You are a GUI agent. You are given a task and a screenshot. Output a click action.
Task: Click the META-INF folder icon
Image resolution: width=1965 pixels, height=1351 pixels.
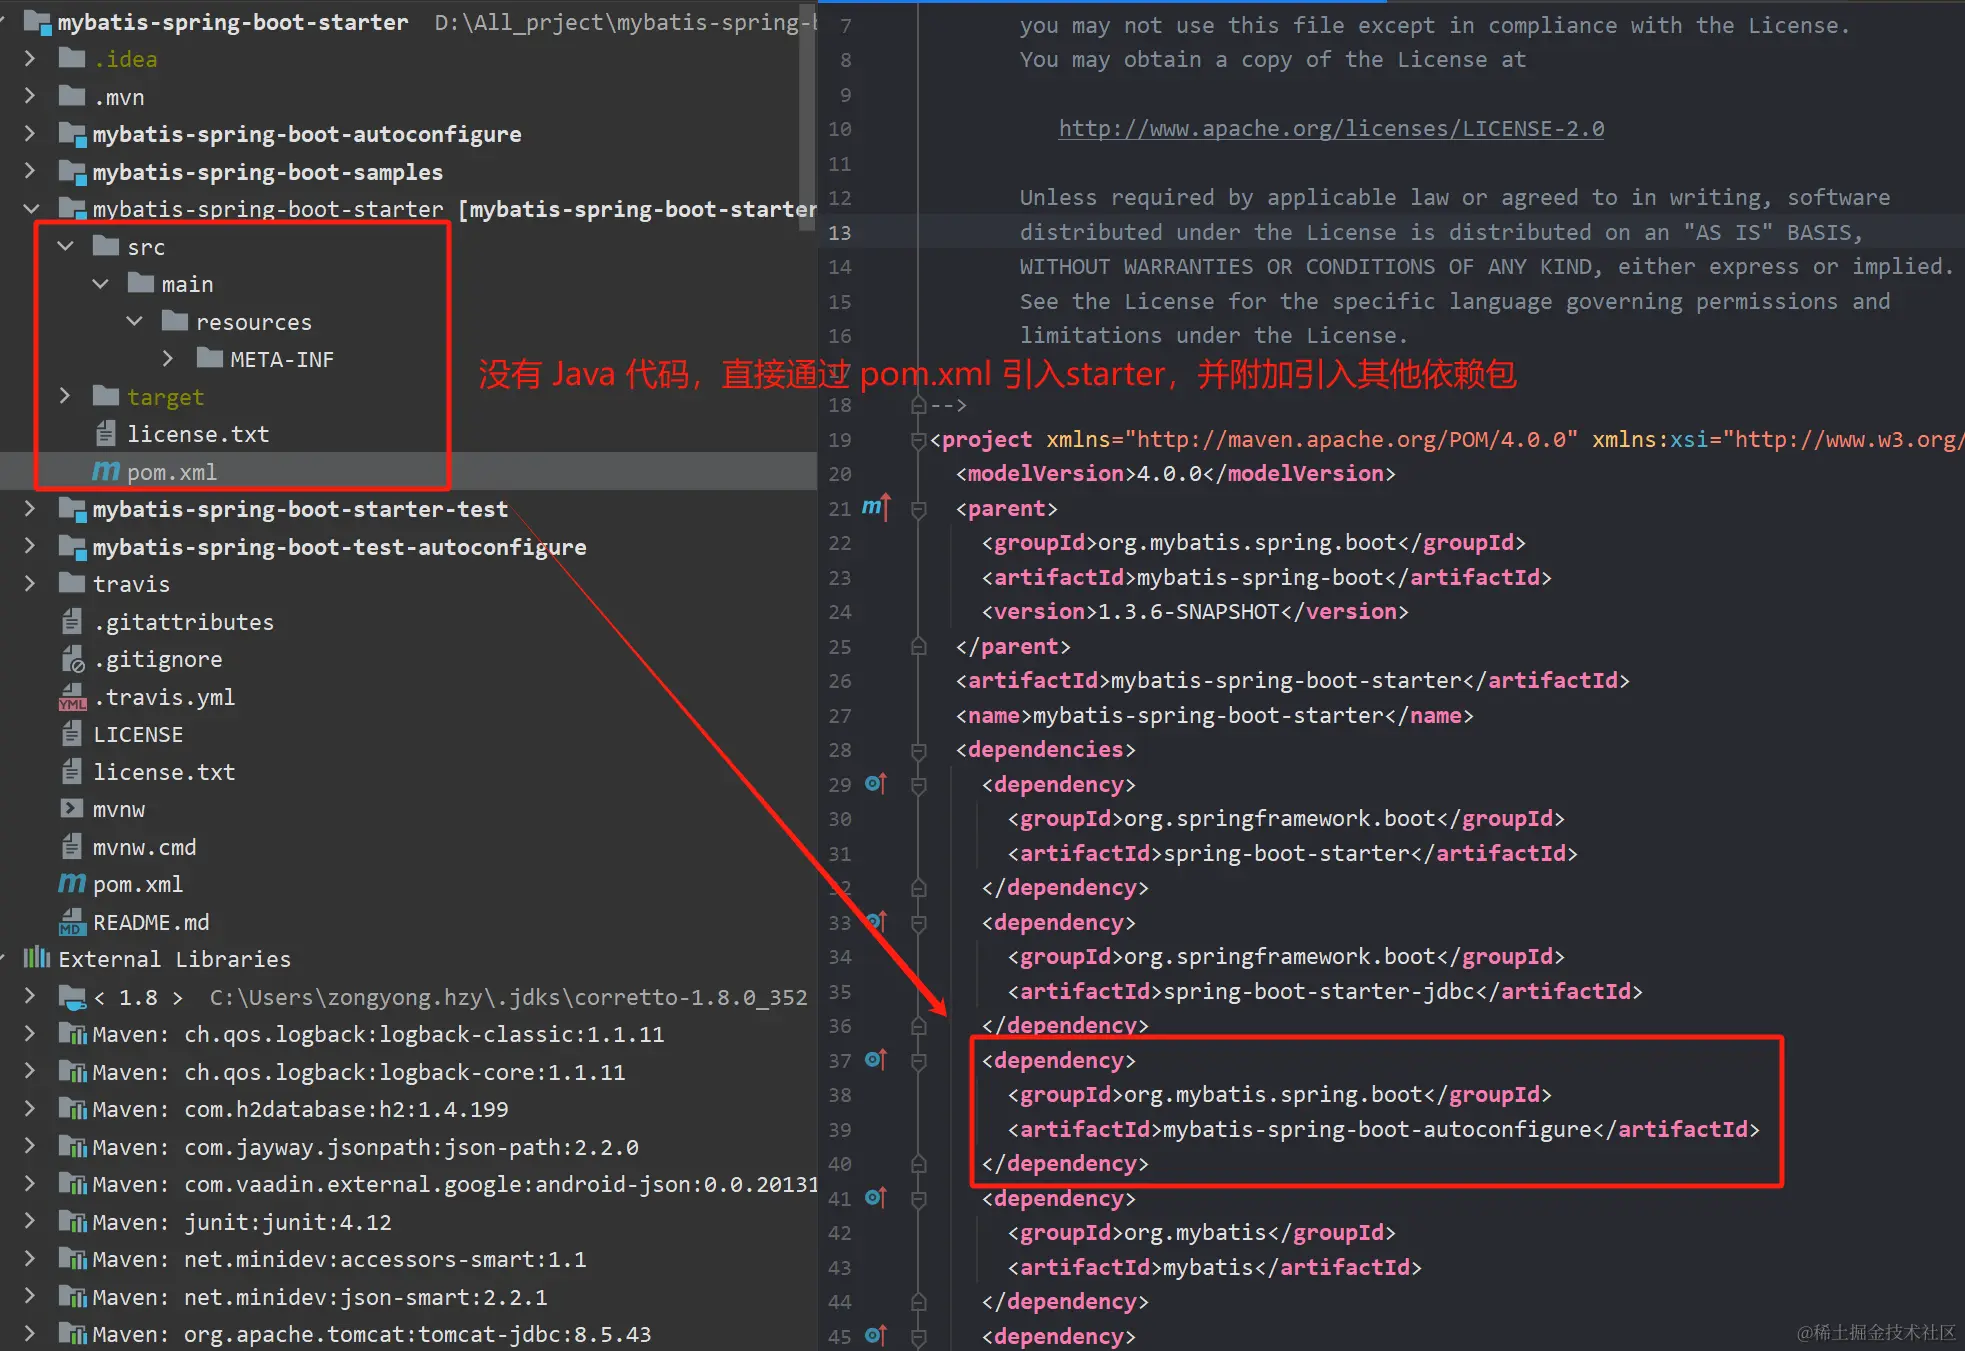[210, 358]
